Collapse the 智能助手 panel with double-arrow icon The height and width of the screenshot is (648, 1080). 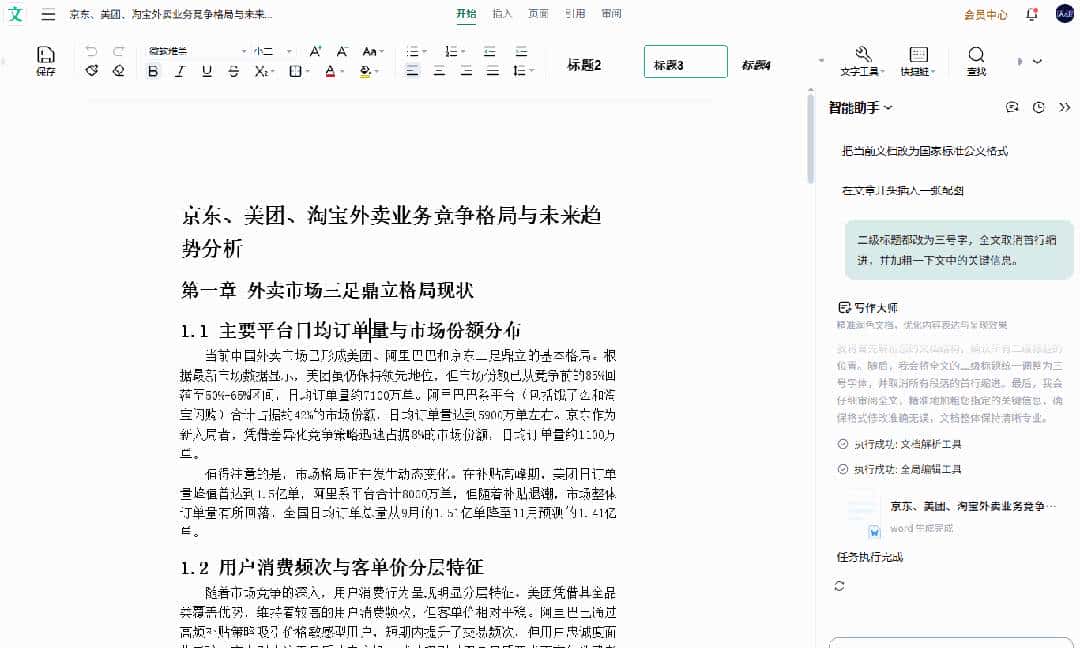1066,107
